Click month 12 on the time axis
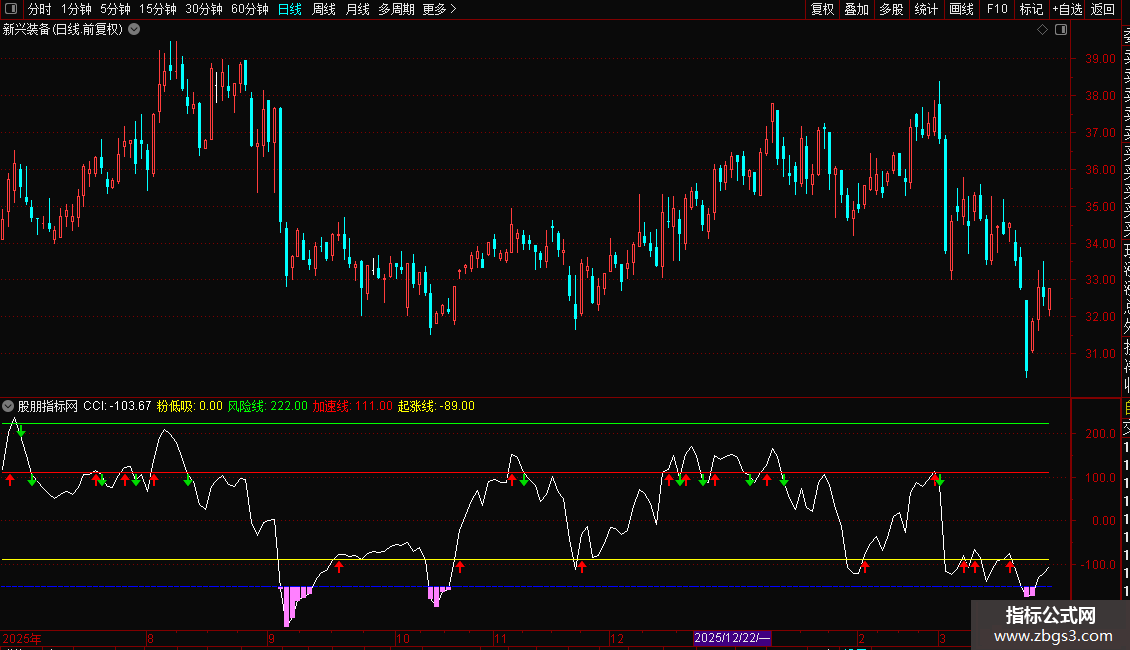Image resolution: width=1130 pixels, height=650 pixels. pos(617,638)
